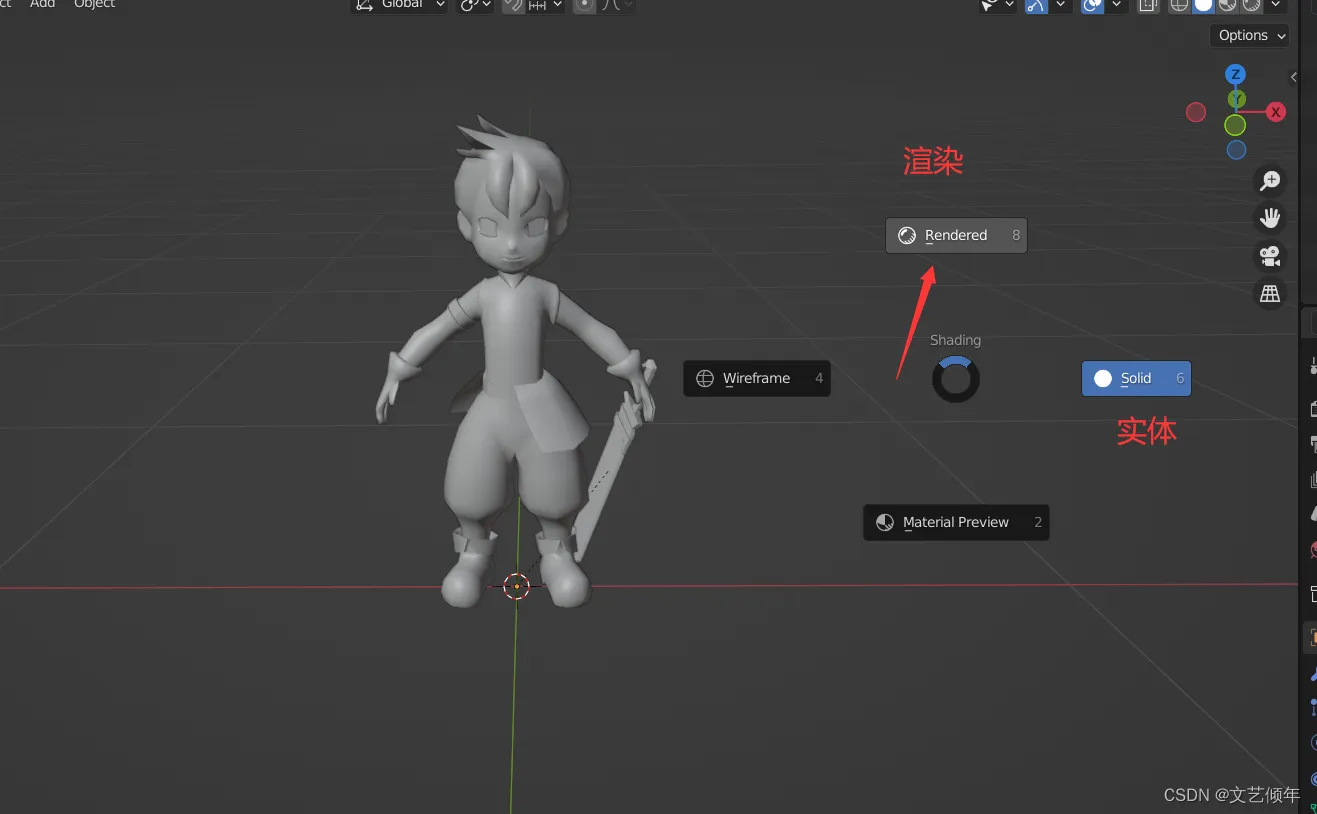
Task: Select rendered shading button in header
Action: 1251,5
